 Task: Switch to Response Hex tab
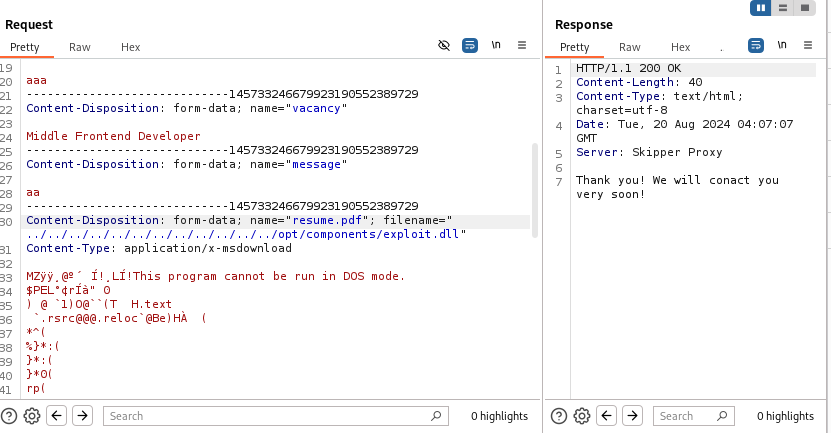pos(680,47)
